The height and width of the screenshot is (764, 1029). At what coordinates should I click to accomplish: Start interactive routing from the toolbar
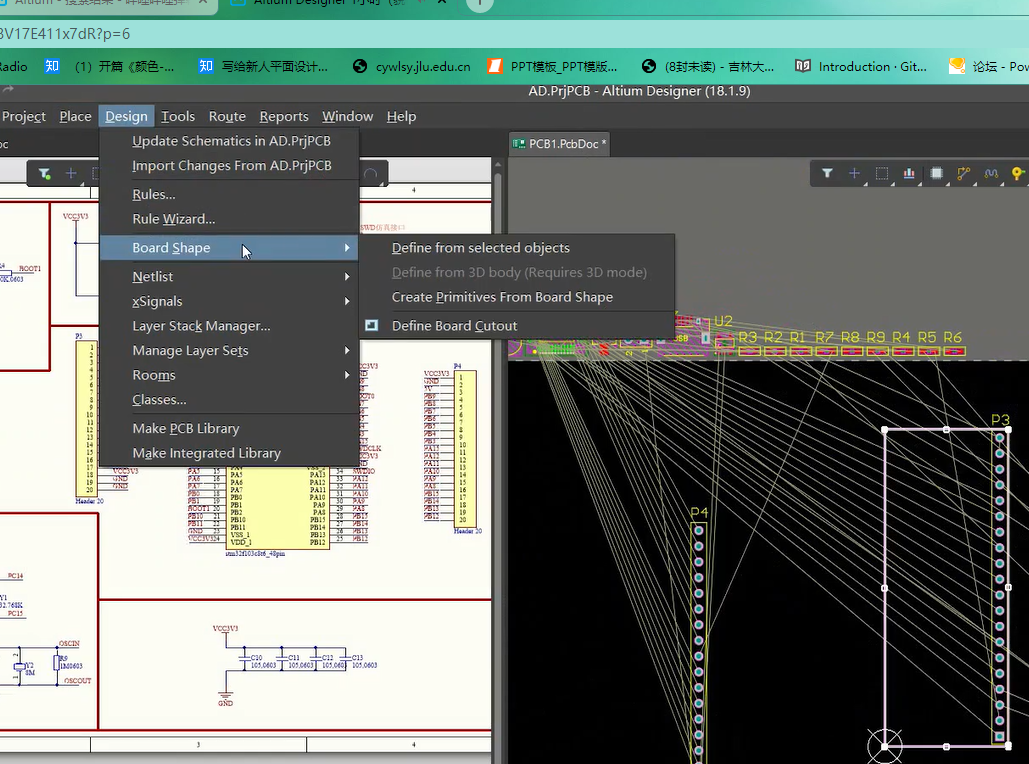tap(963, 173)
